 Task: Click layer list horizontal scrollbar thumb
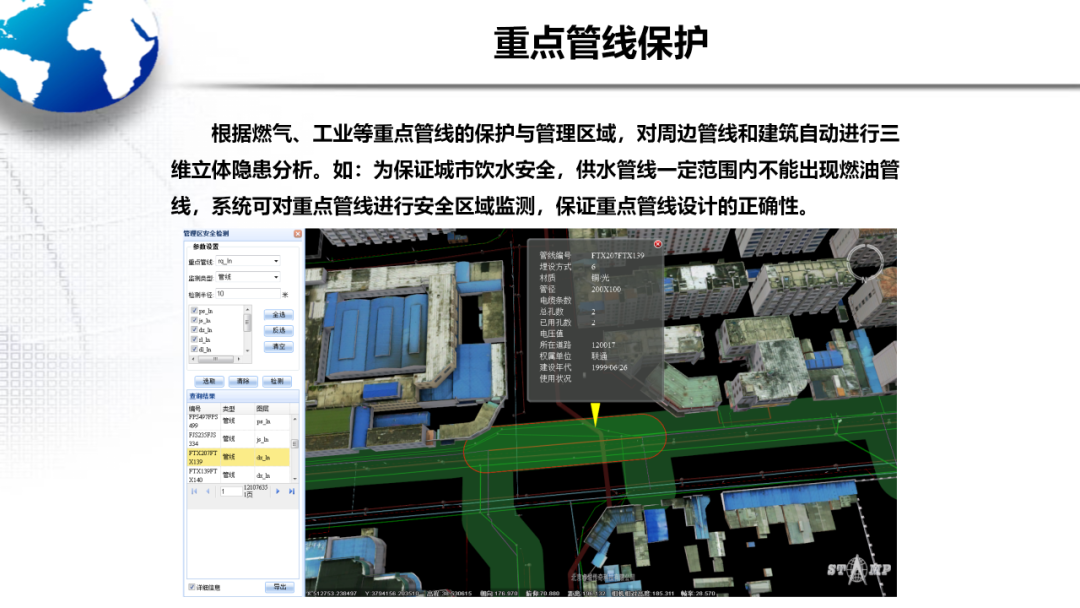215,359
